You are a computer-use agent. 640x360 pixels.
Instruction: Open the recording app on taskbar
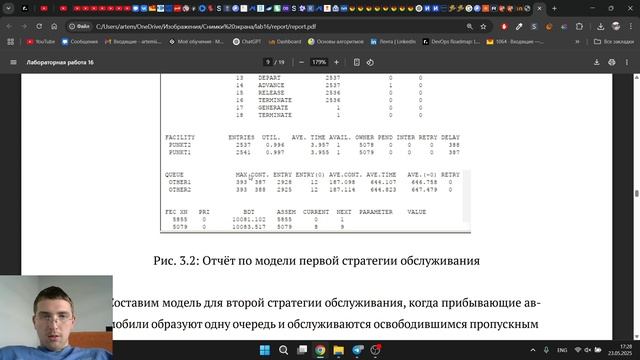pos(376,350)
